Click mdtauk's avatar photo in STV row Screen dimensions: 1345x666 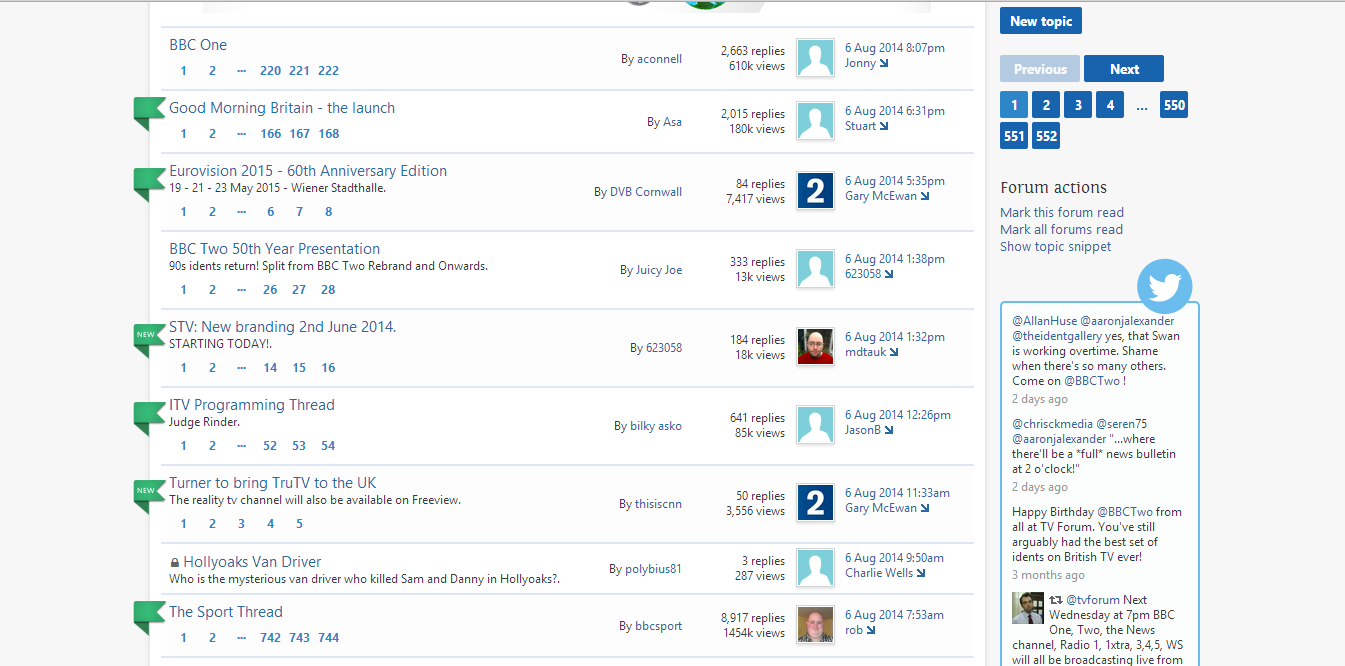[x=815, y=346]
